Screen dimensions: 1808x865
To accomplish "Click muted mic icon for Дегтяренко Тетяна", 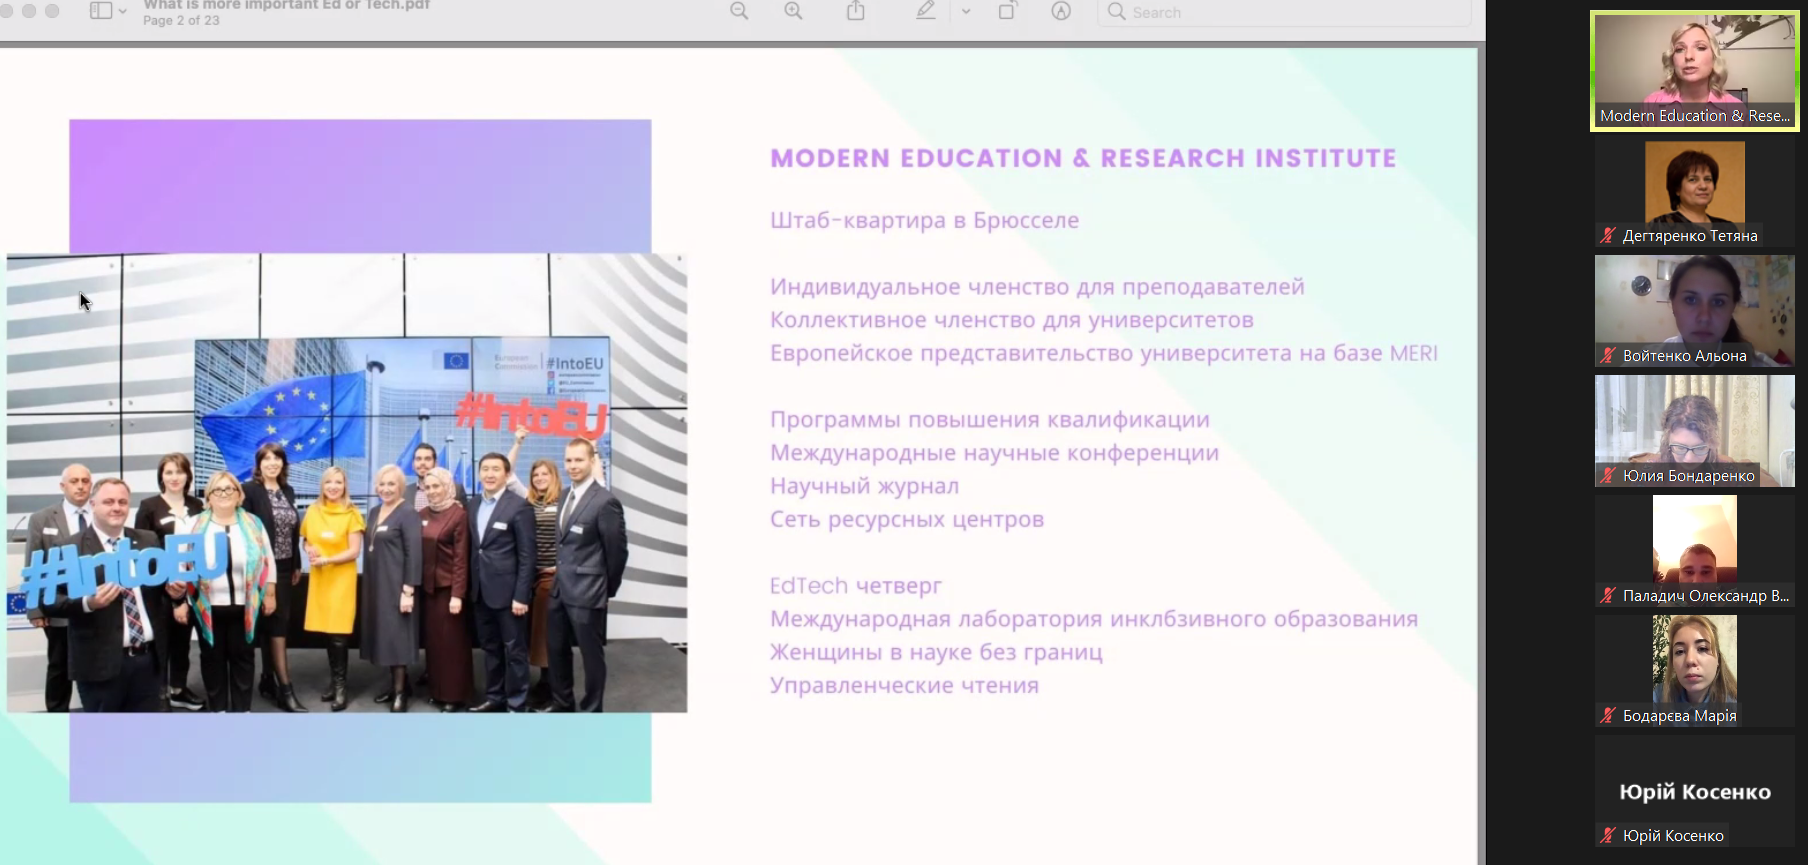I will (x=1608, y=236).
